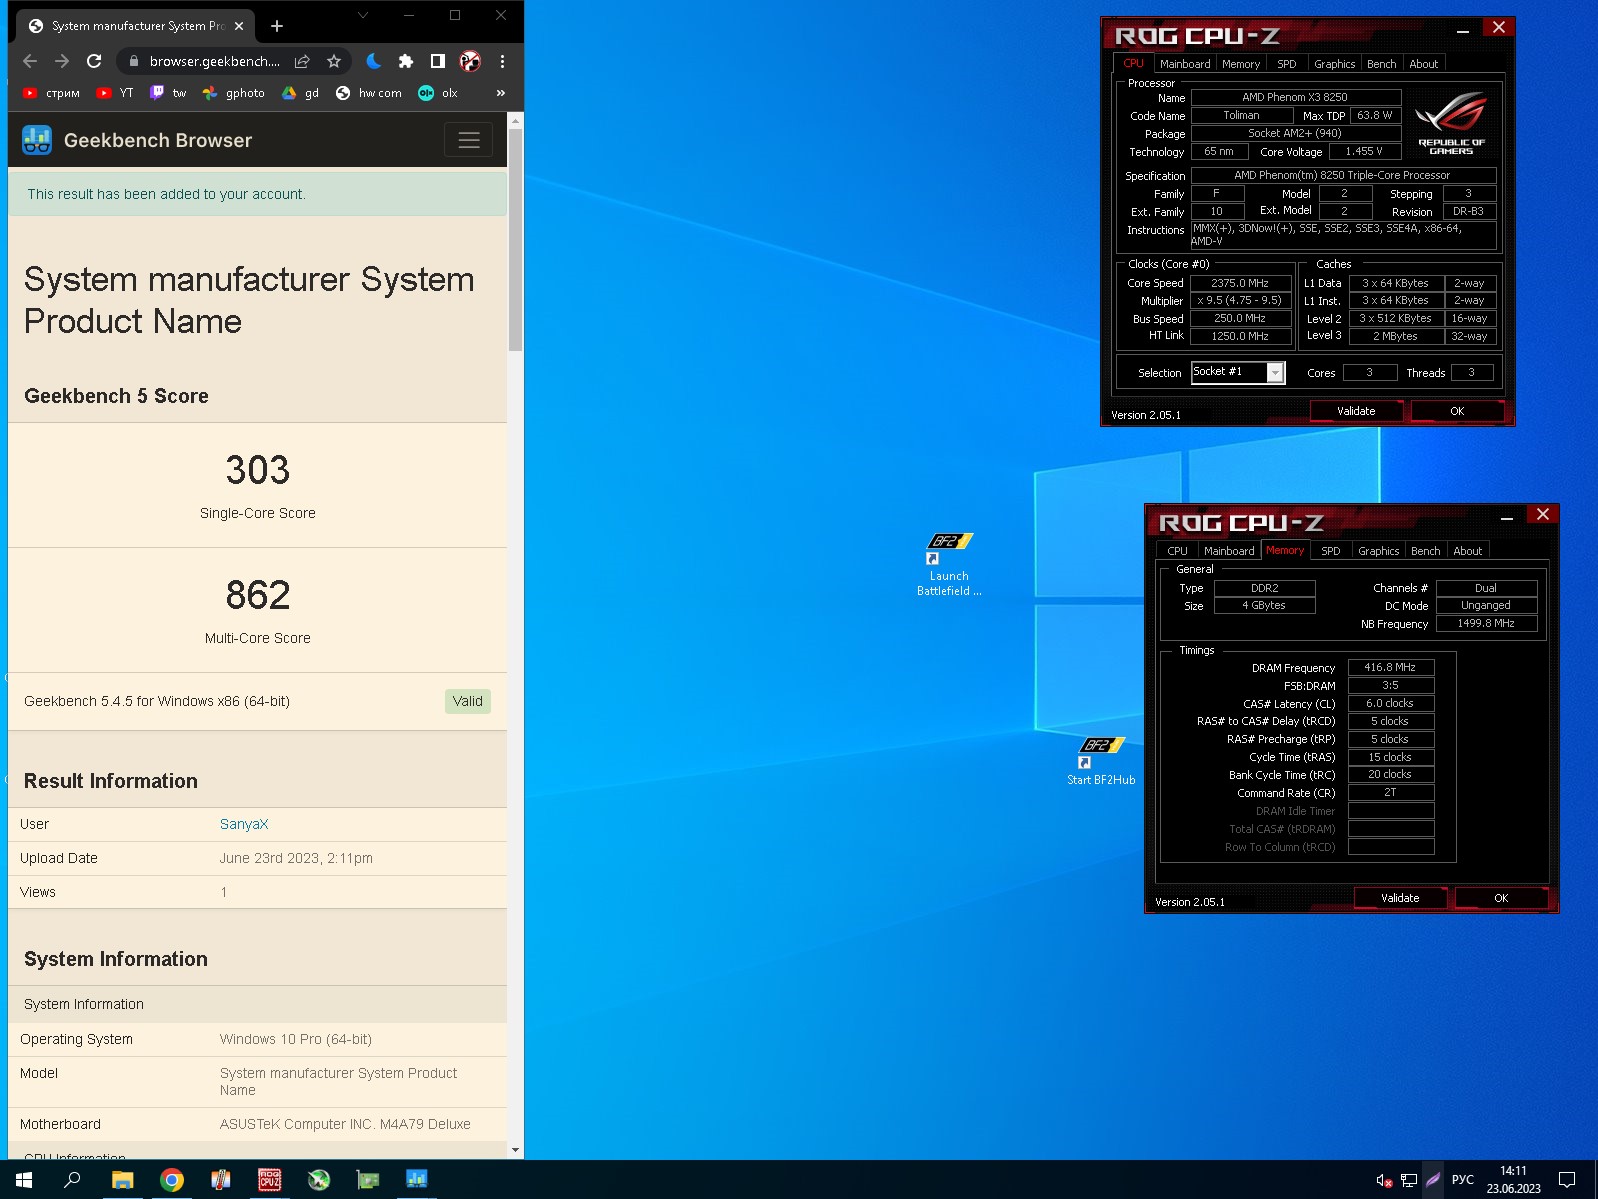Reload the Geekbench page
The height and width of the screenshot is (1199, 1598).
point(94,61)
